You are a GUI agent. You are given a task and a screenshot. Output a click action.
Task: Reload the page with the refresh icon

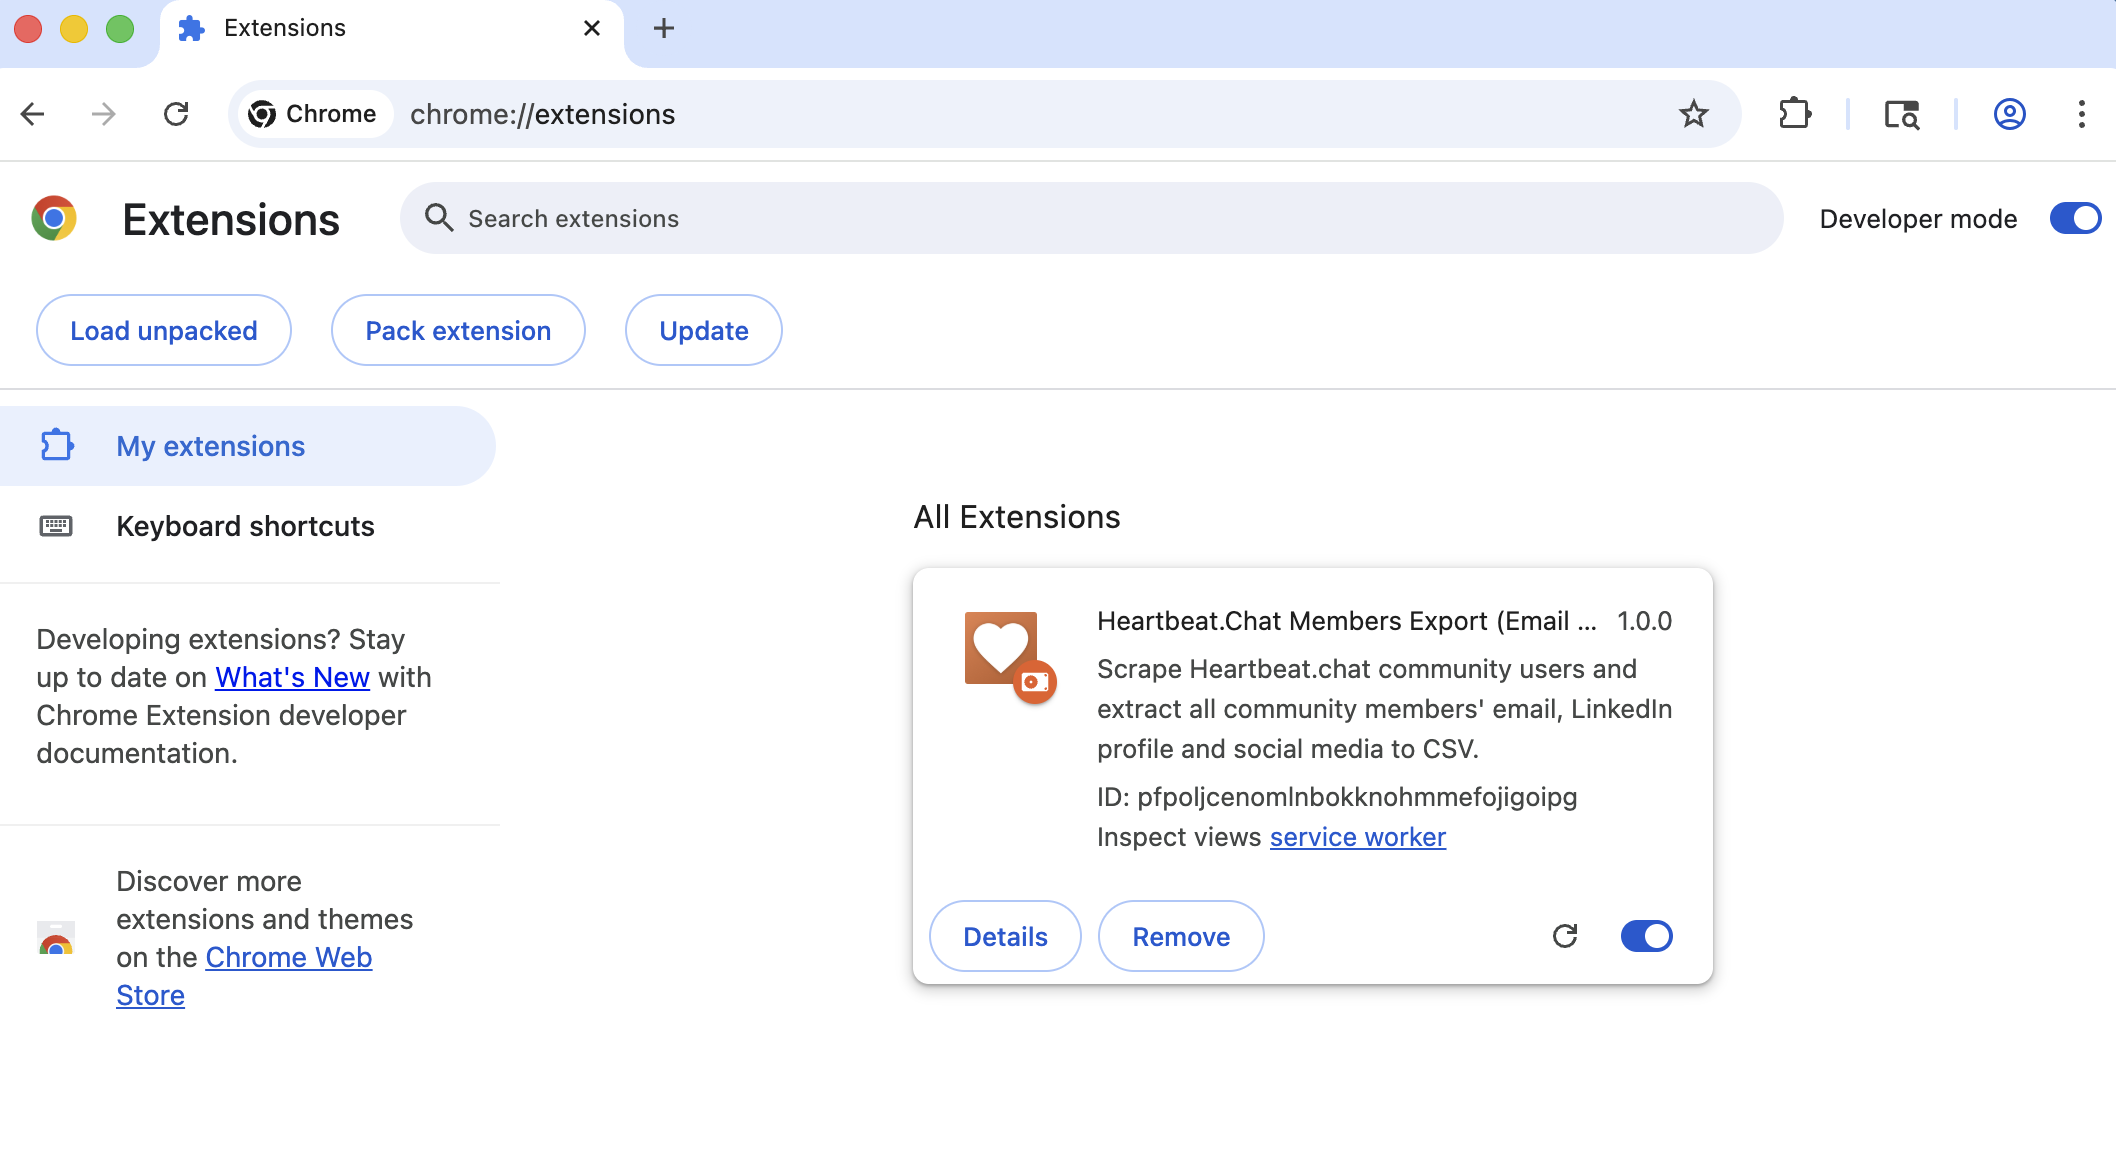click(x=176, y=114)
